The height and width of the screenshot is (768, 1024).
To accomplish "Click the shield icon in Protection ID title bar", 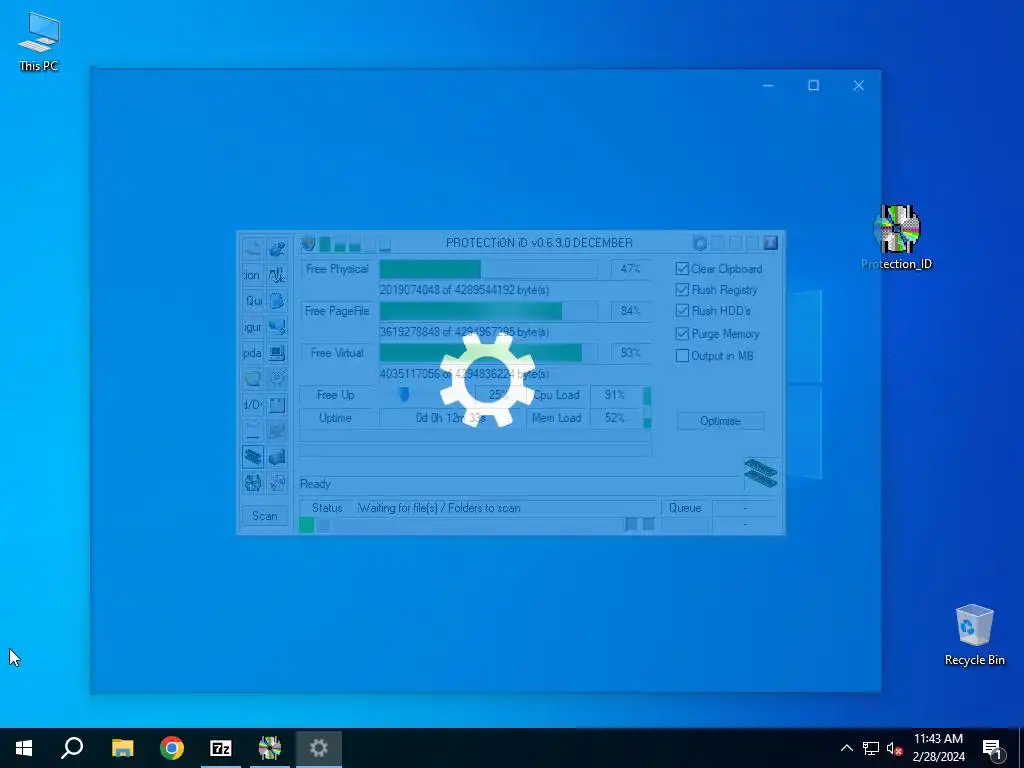I will (308, 244).
